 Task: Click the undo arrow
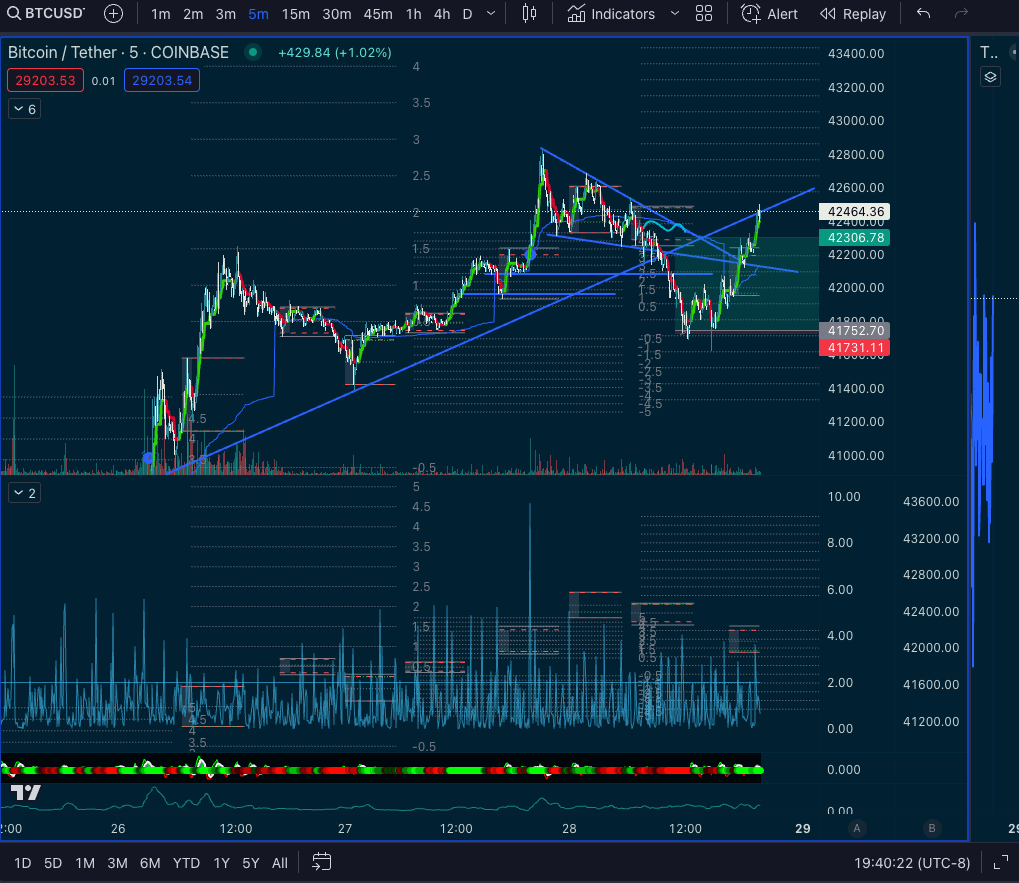(x=923, y=14)
